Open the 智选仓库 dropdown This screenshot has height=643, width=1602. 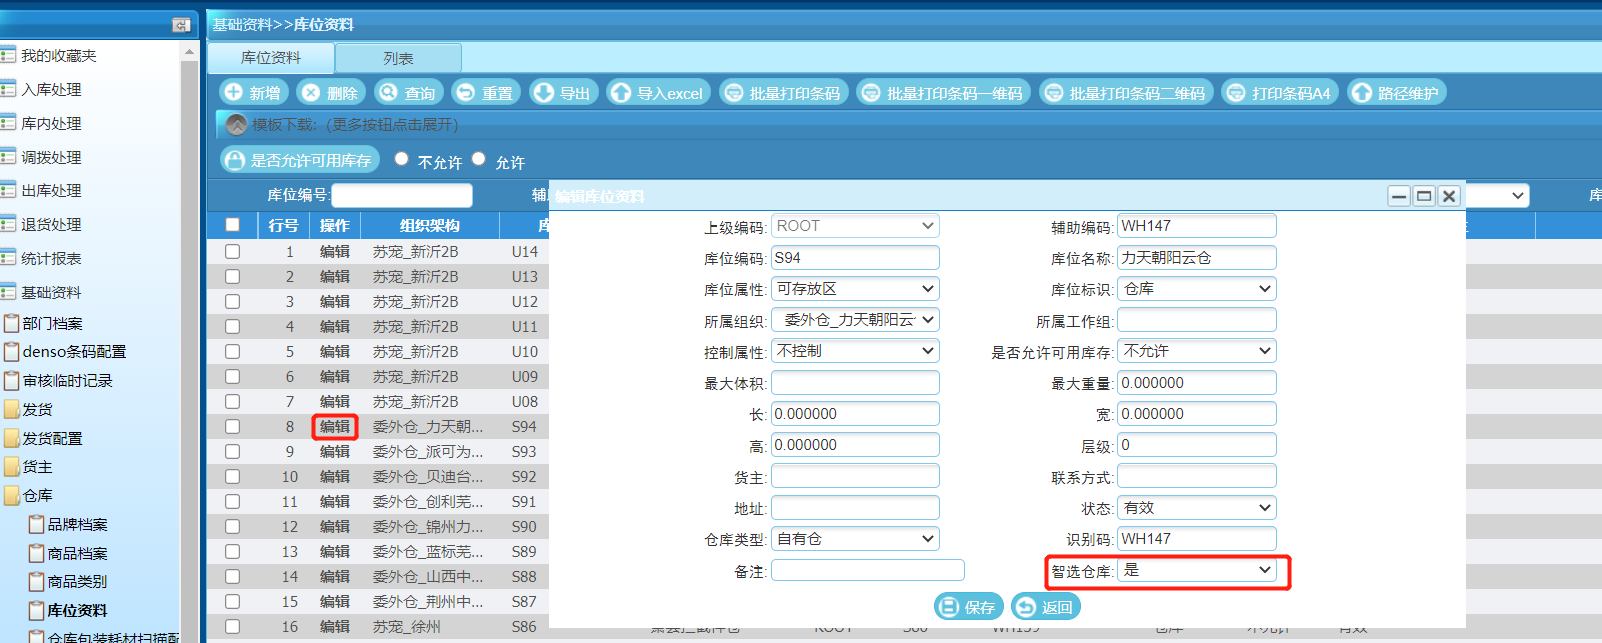[x=1197, y=570]
